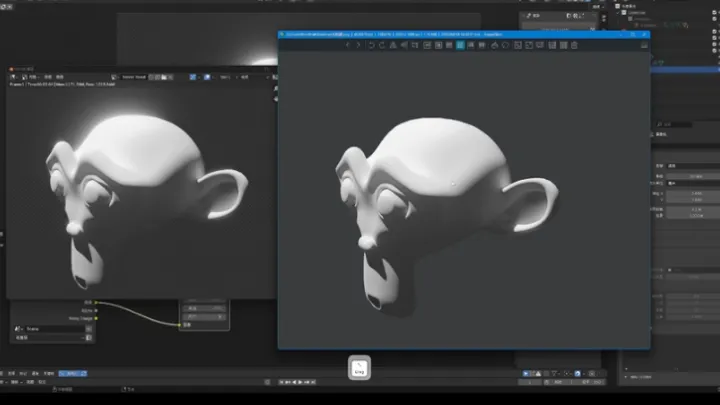
Task: Play animation in reverse
Action: pyautogui.click(x=294, y=382)
